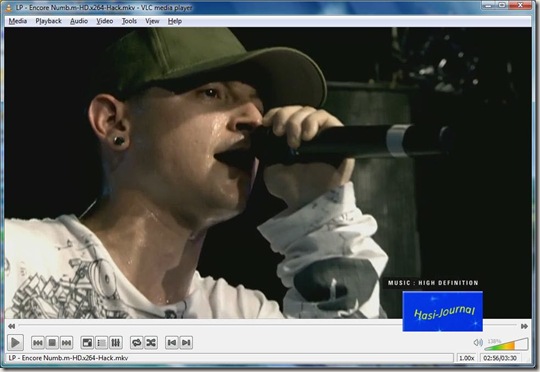Click status bar filename LP - Encore Numb
This screenshot has height=372, width=540.
point(68,358)
